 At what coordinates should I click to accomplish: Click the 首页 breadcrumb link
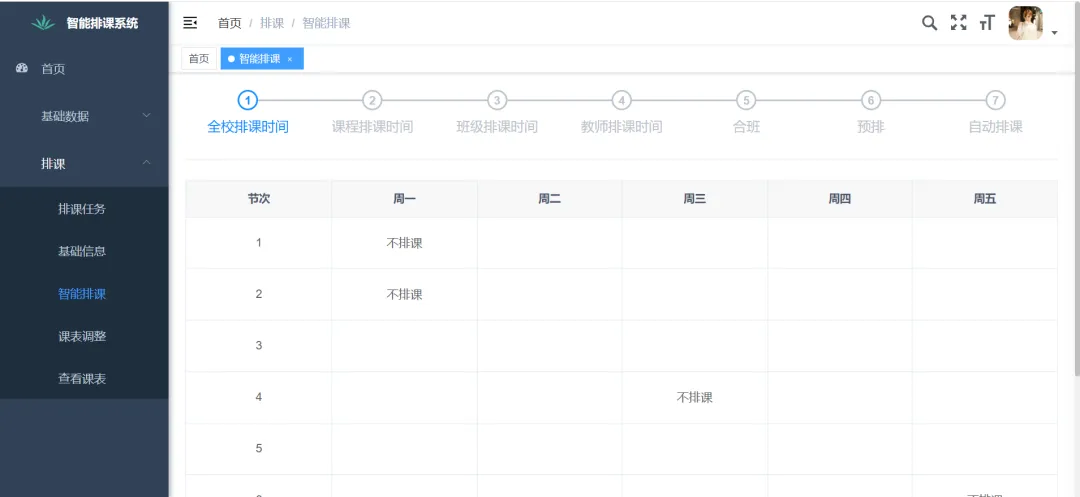230,23
